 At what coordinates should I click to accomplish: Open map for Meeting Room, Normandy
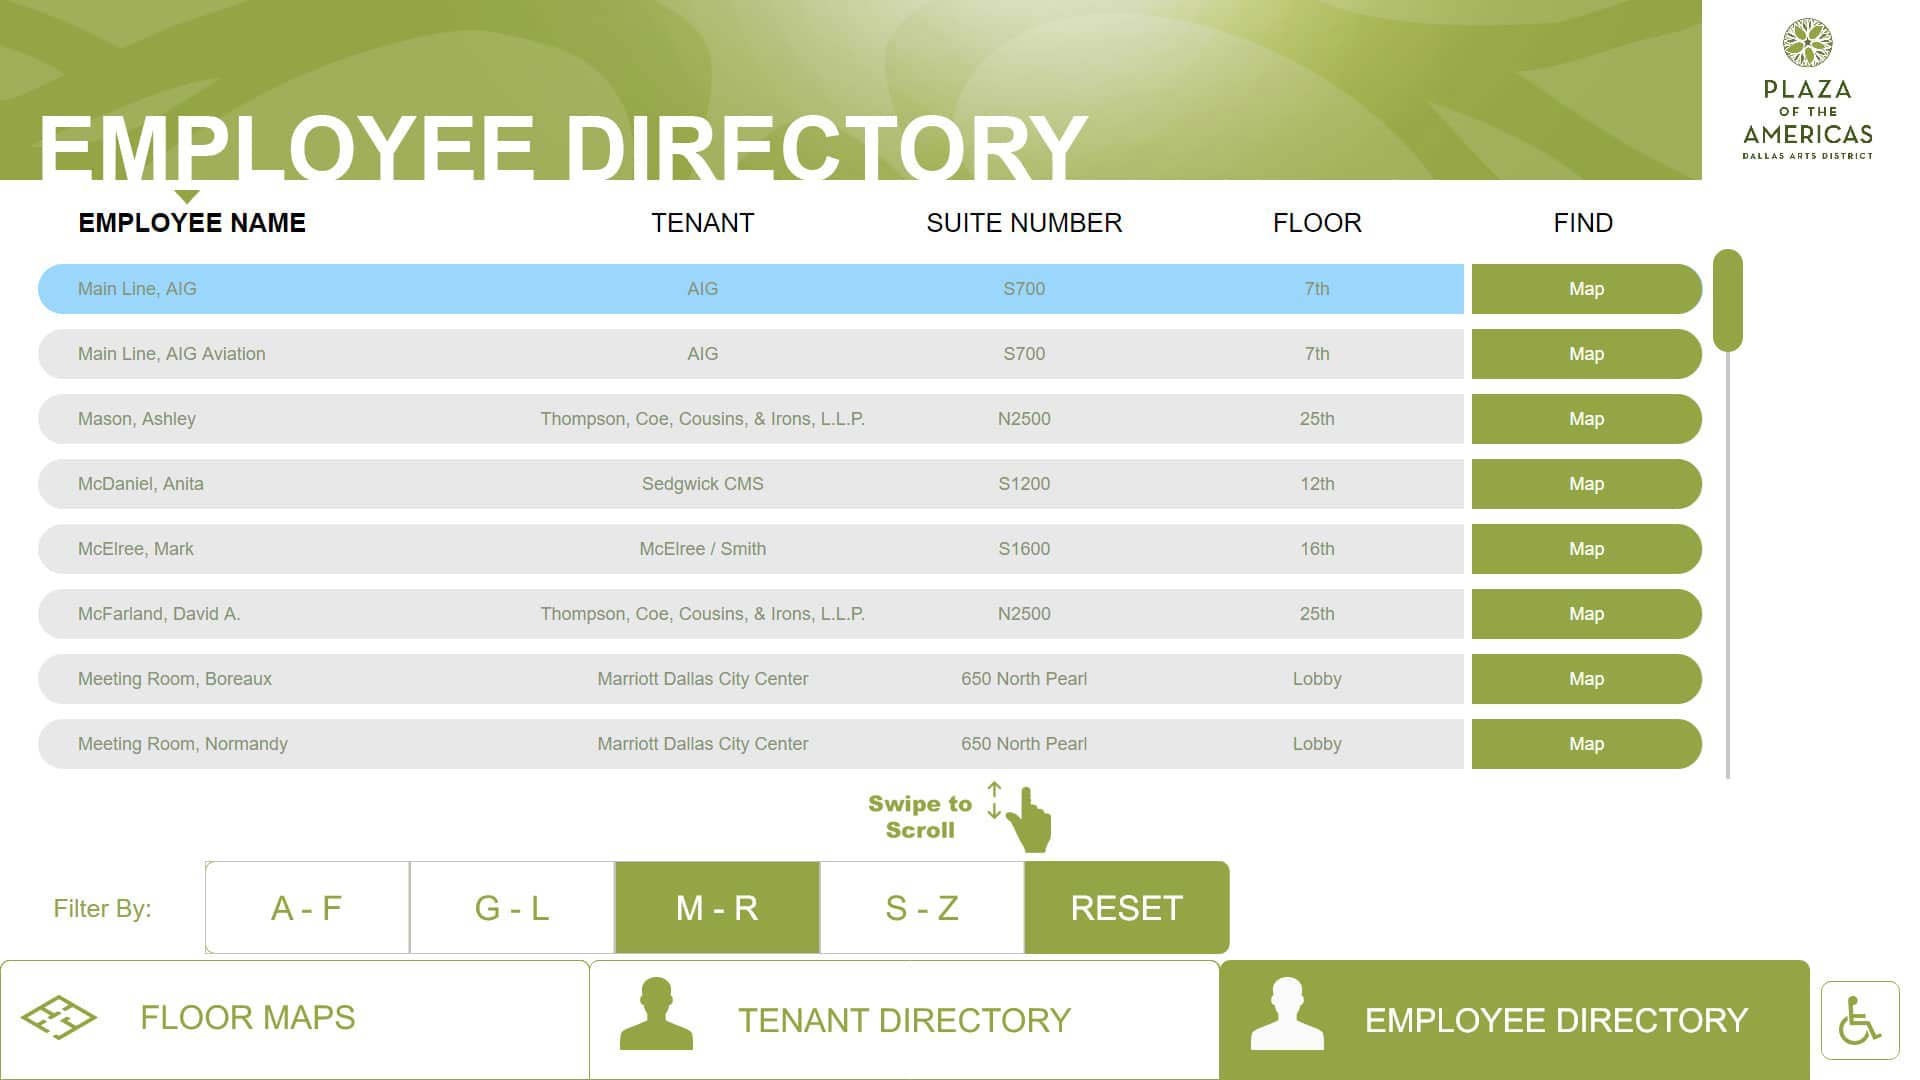1586,744
